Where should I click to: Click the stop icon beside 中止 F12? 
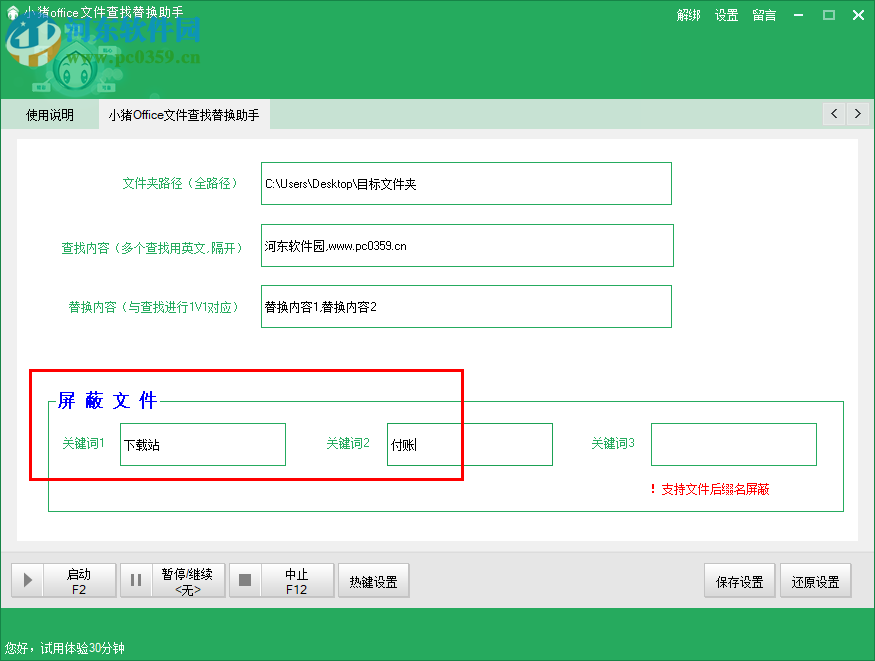point(245,580)
